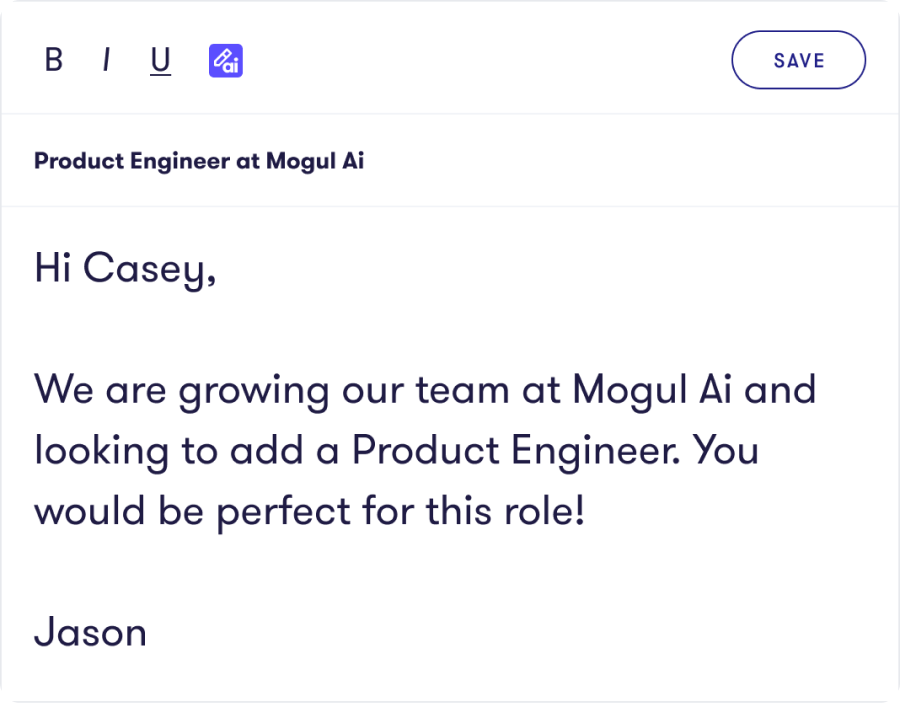Click the SAVE button

point(798,60)
